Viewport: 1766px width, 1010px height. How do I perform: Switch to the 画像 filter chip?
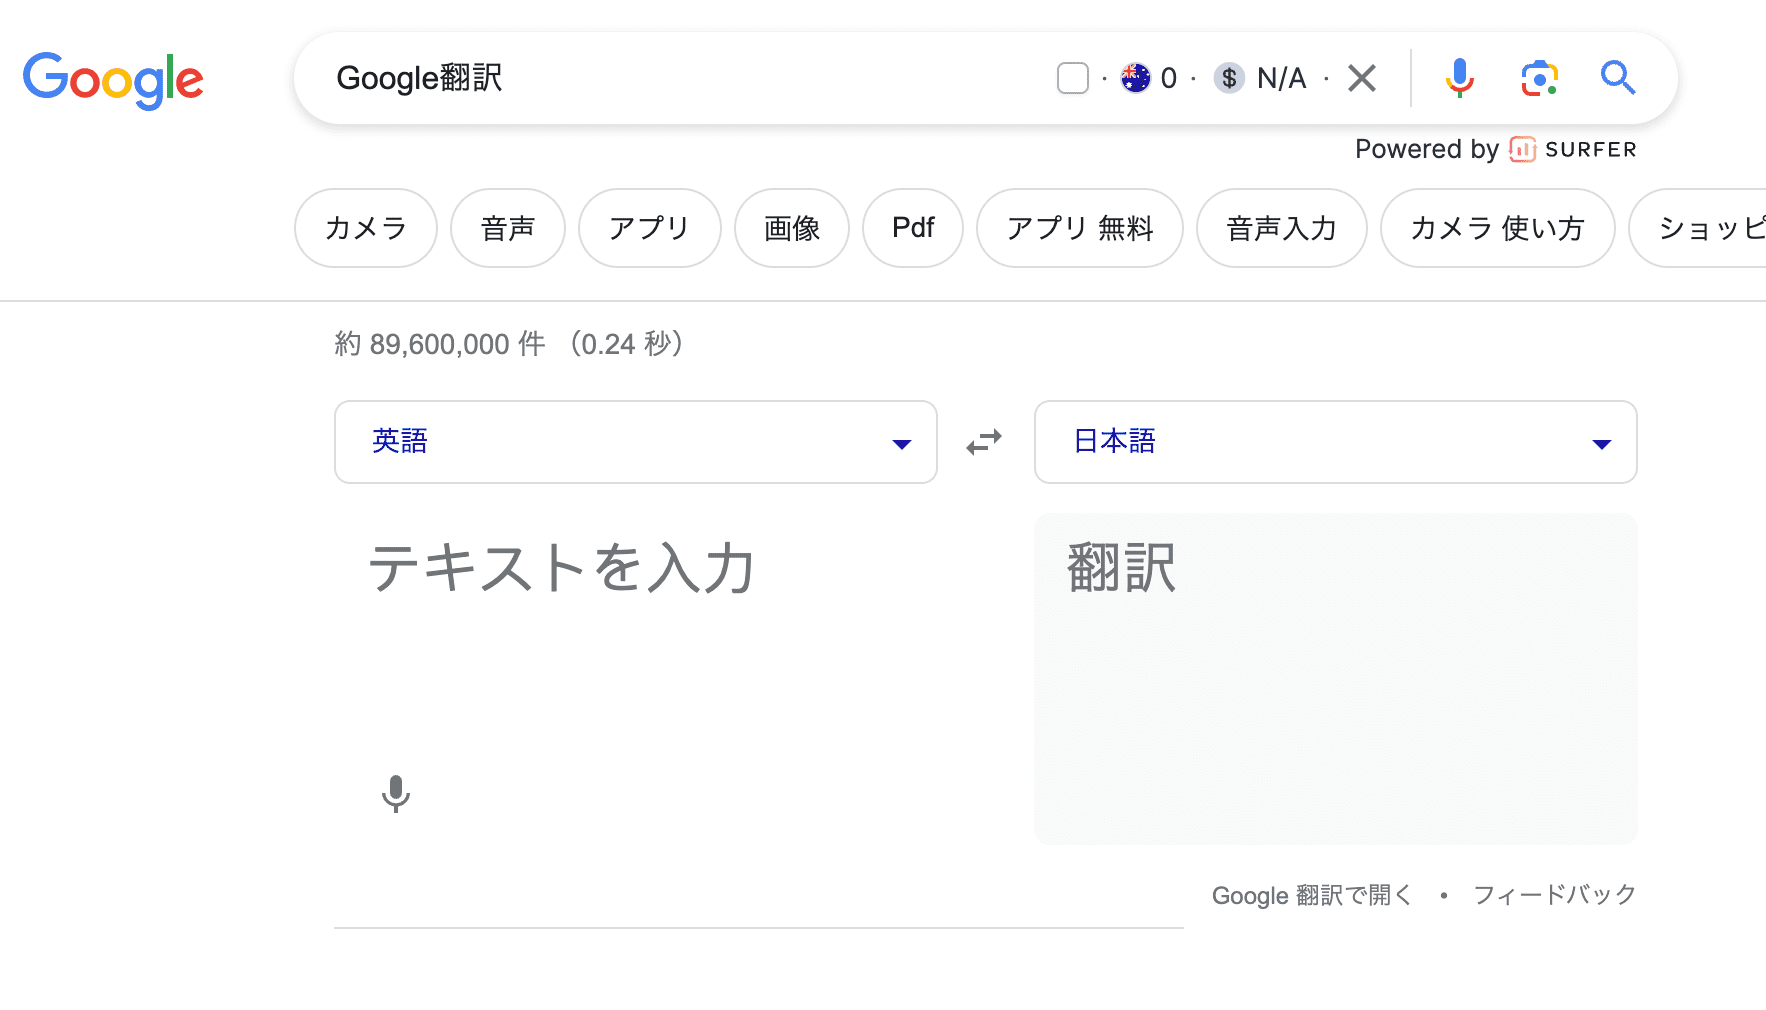pyautogui.click(x=791, y=228)
